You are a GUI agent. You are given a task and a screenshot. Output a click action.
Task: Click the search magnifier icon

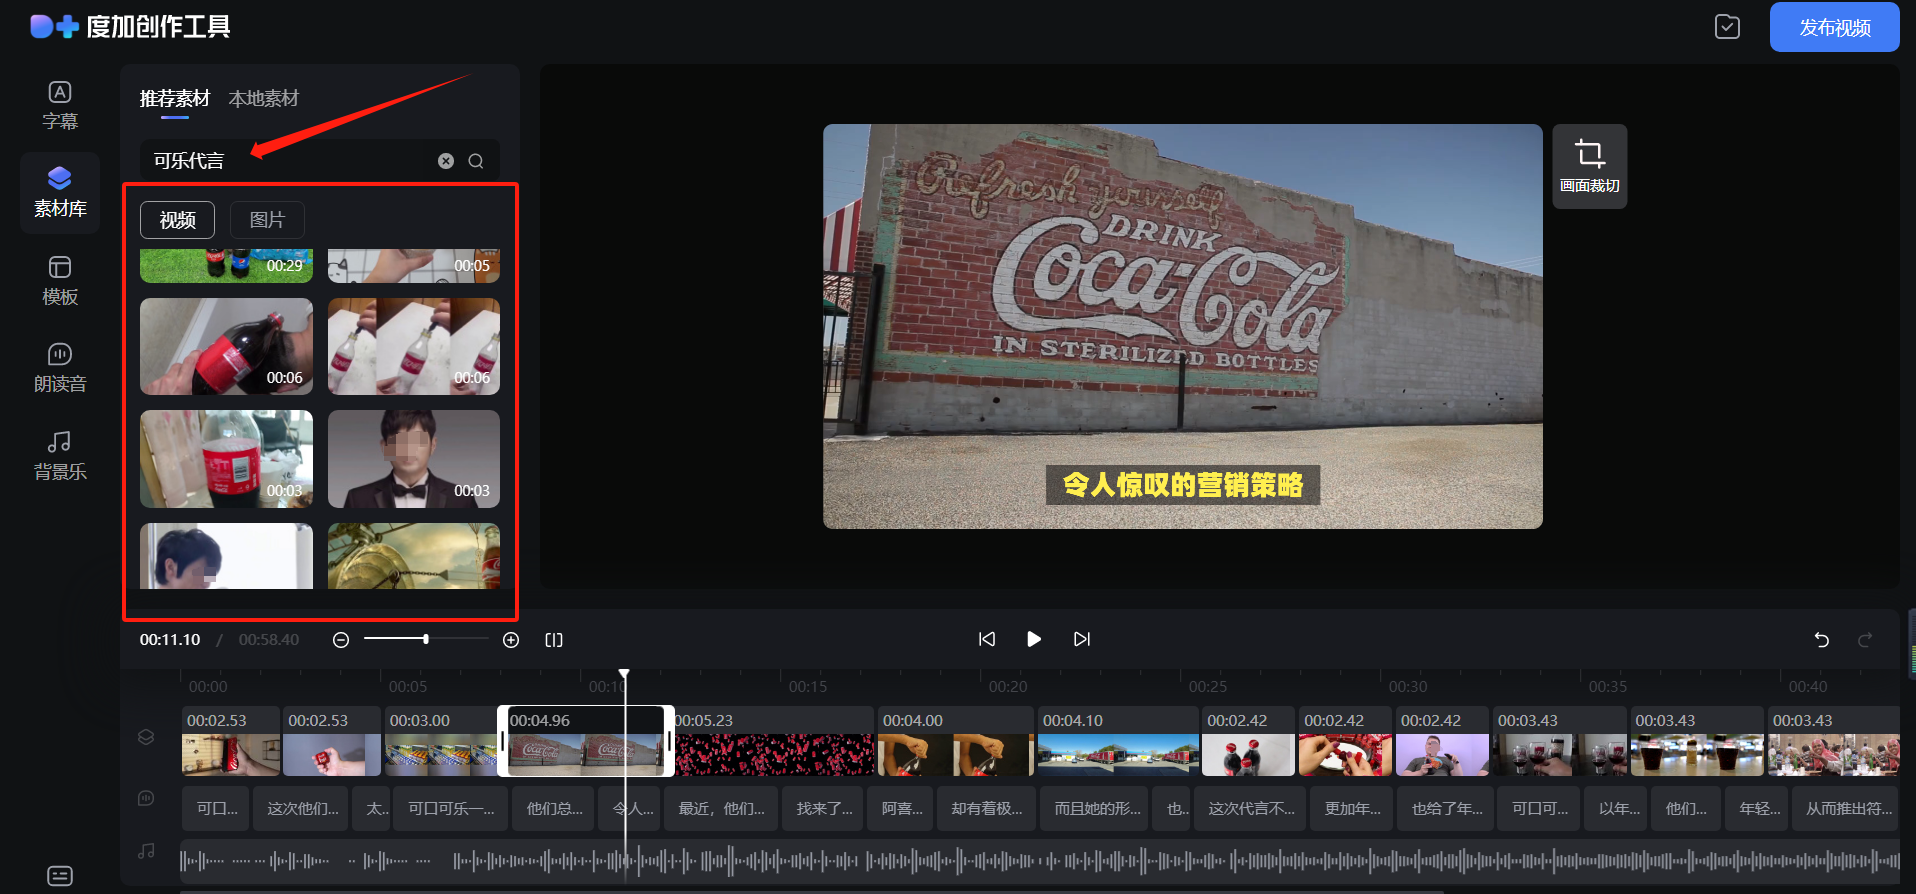[x=476, y=161]
